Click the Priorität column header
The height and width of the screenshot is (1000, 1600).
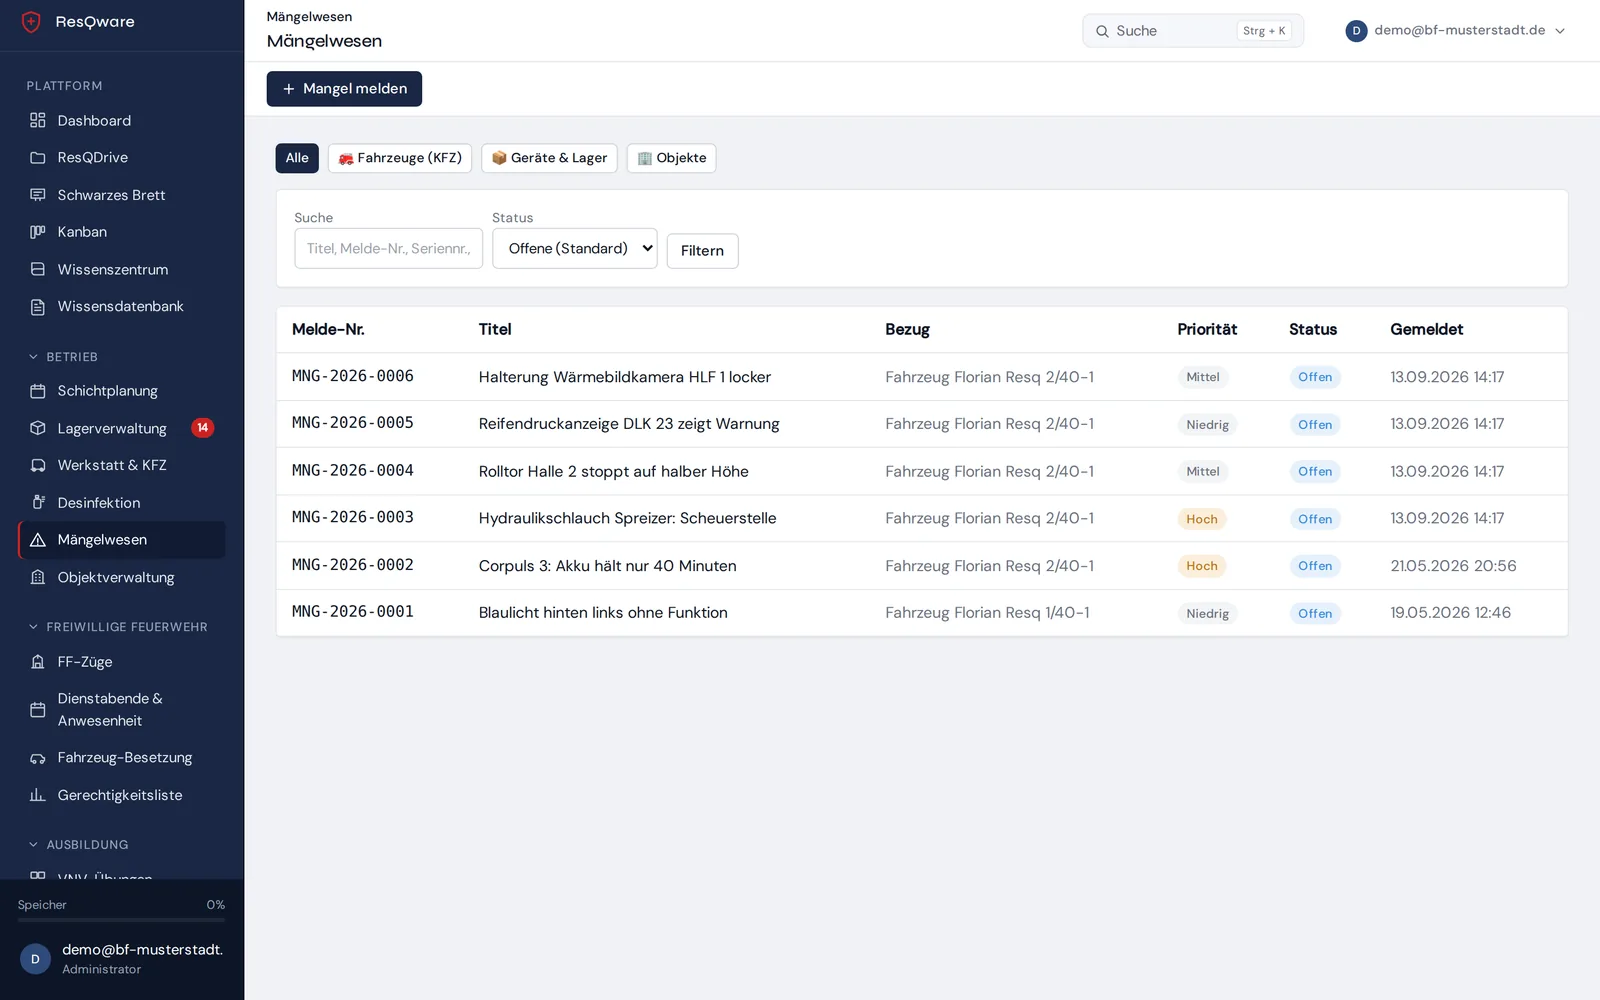[1207, 330]
